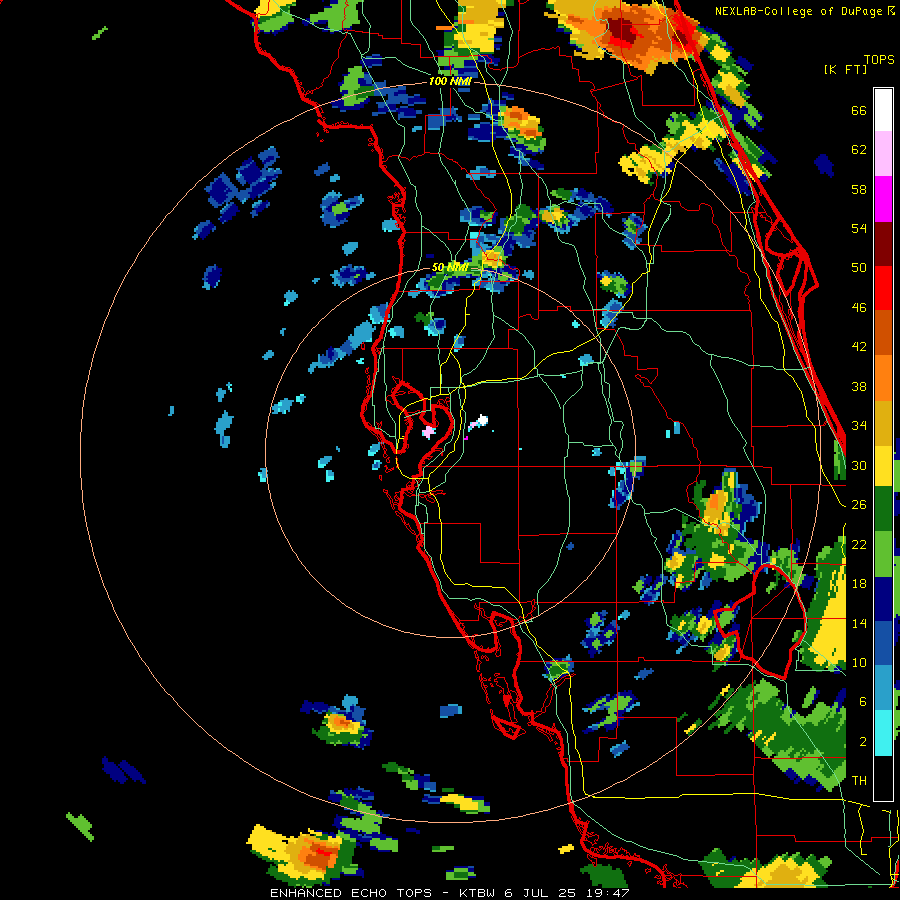
Task: Click the light green legend swatch near 22
Action: pos(883,553)
